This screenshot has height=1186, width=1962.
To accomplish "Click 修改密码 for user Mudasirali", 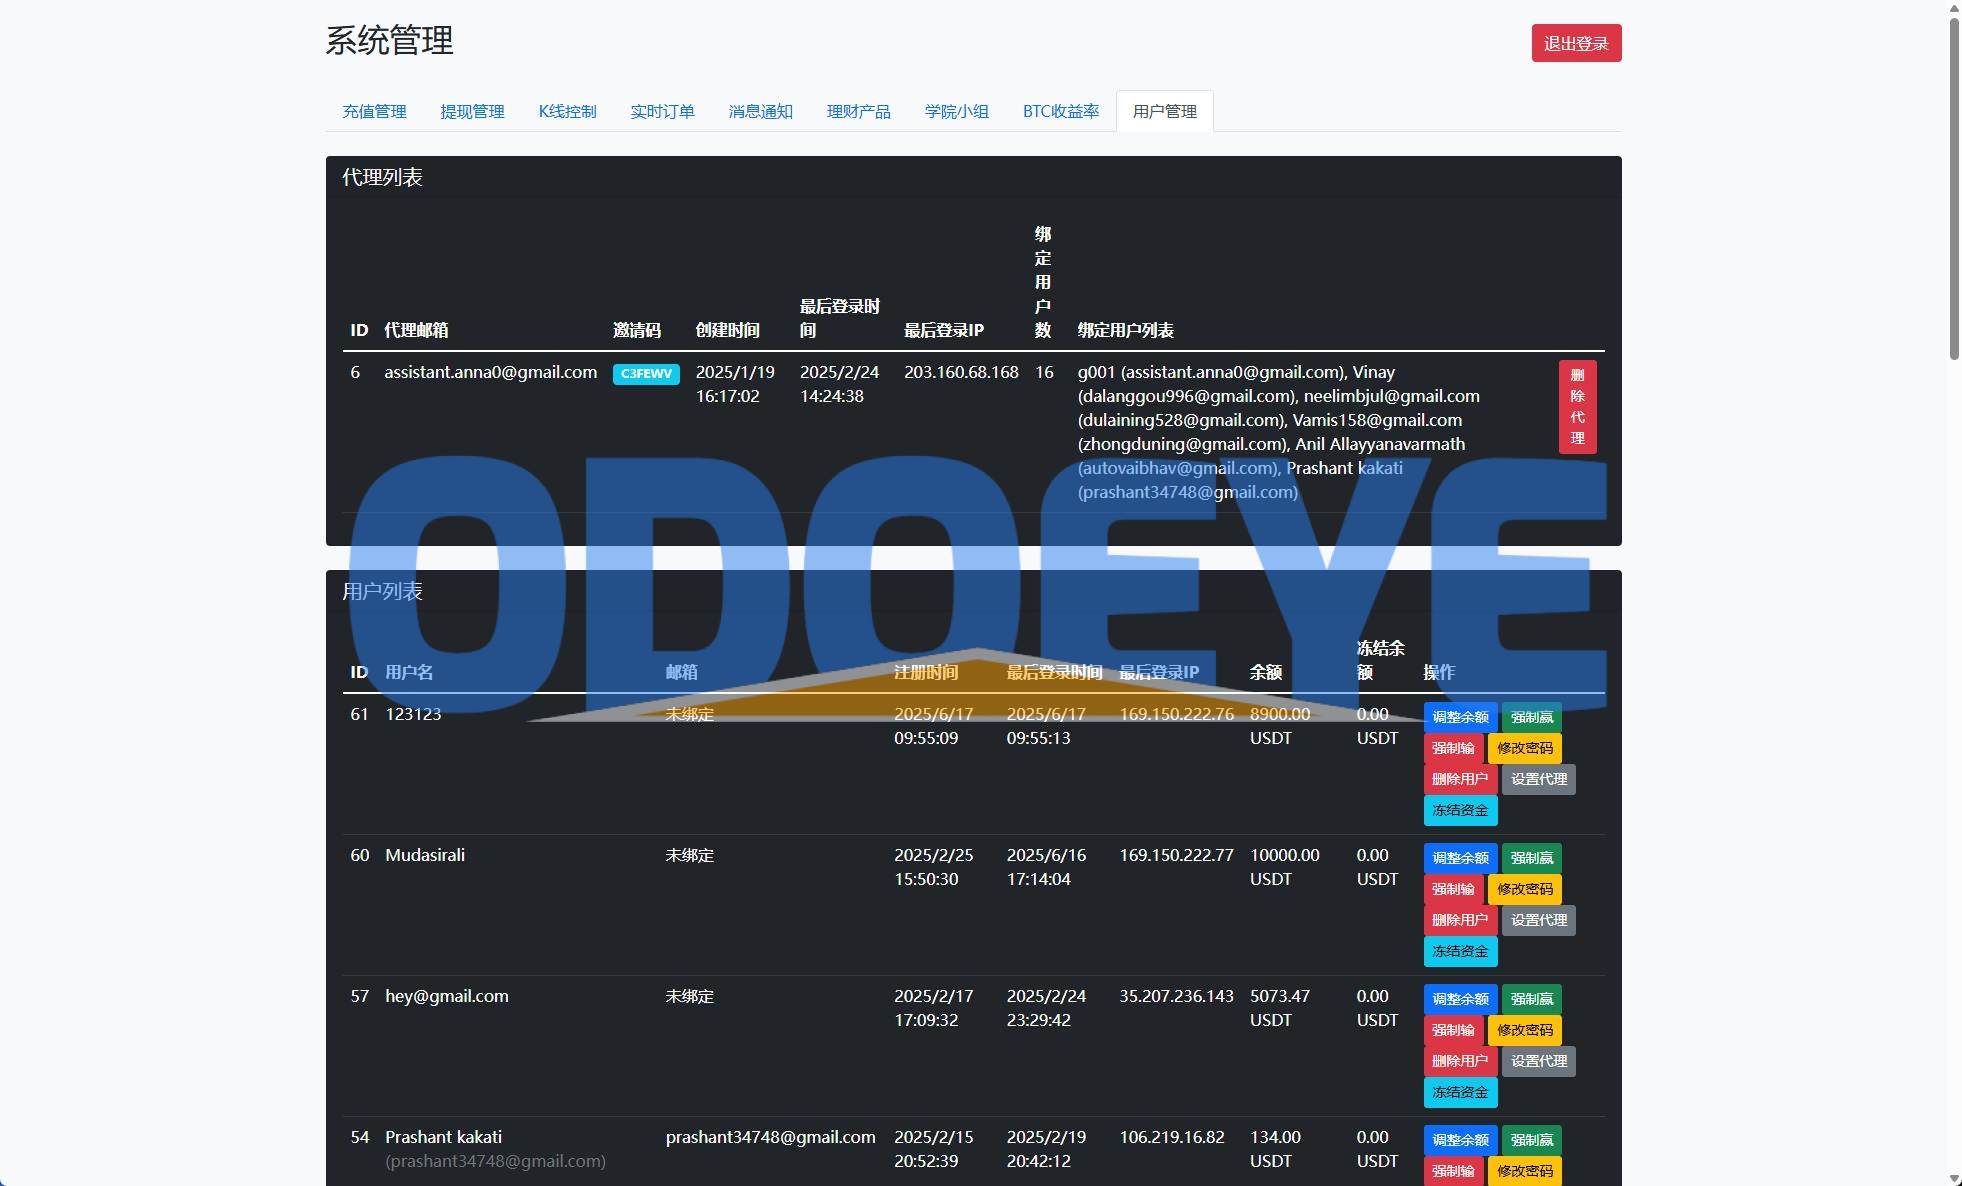I will pyautogui.click(x=1524, y=889).
